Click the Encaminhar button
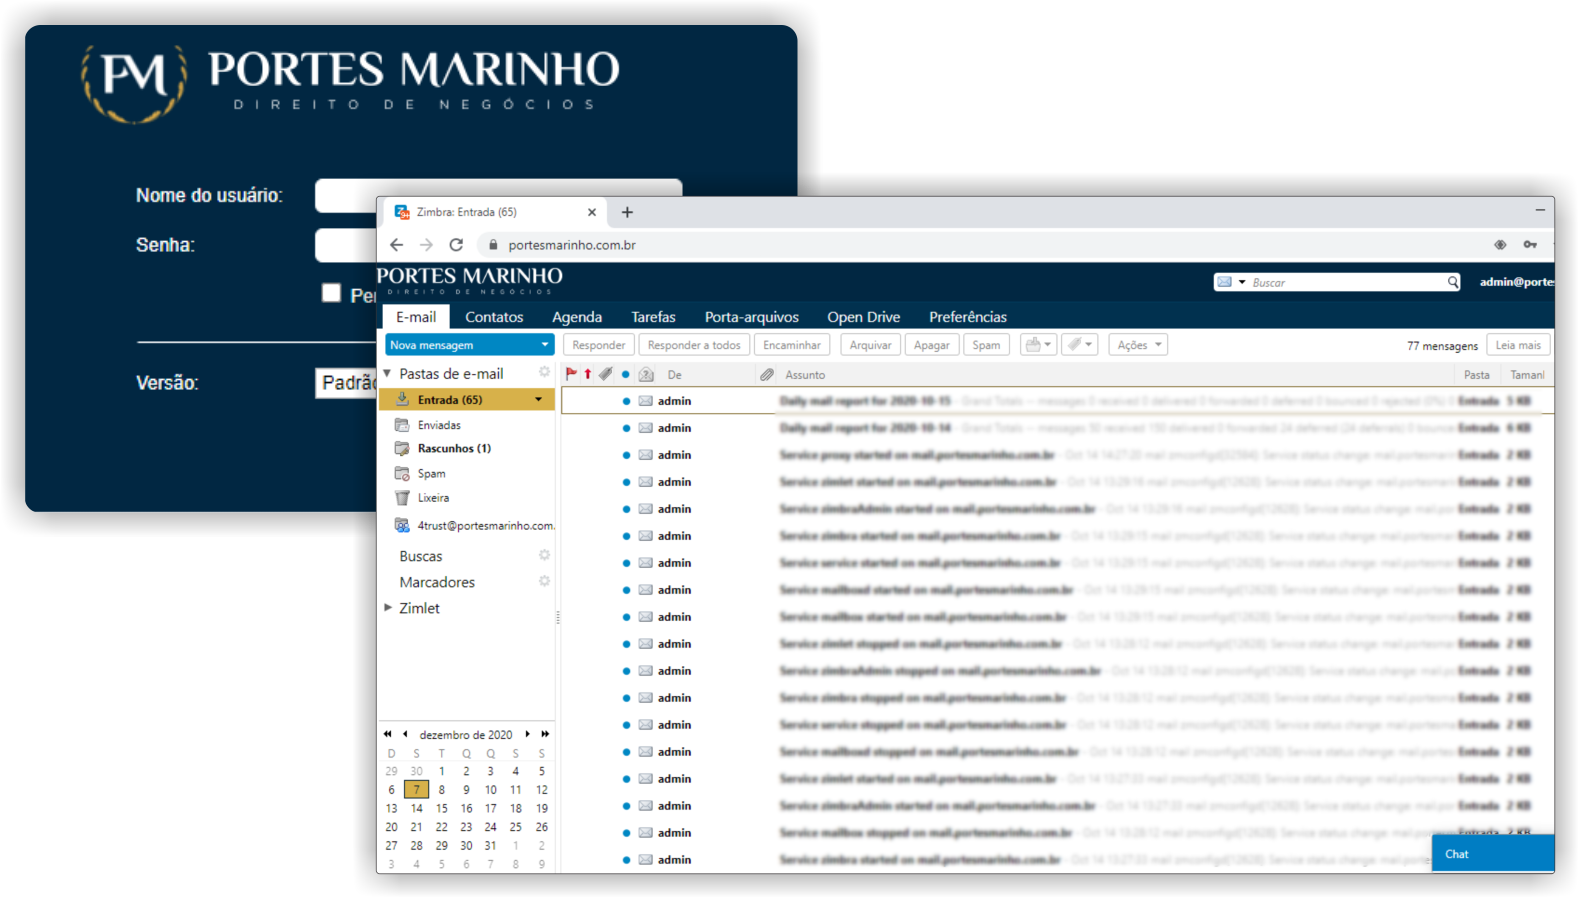The image size is (1579, 898). (792, 345)
